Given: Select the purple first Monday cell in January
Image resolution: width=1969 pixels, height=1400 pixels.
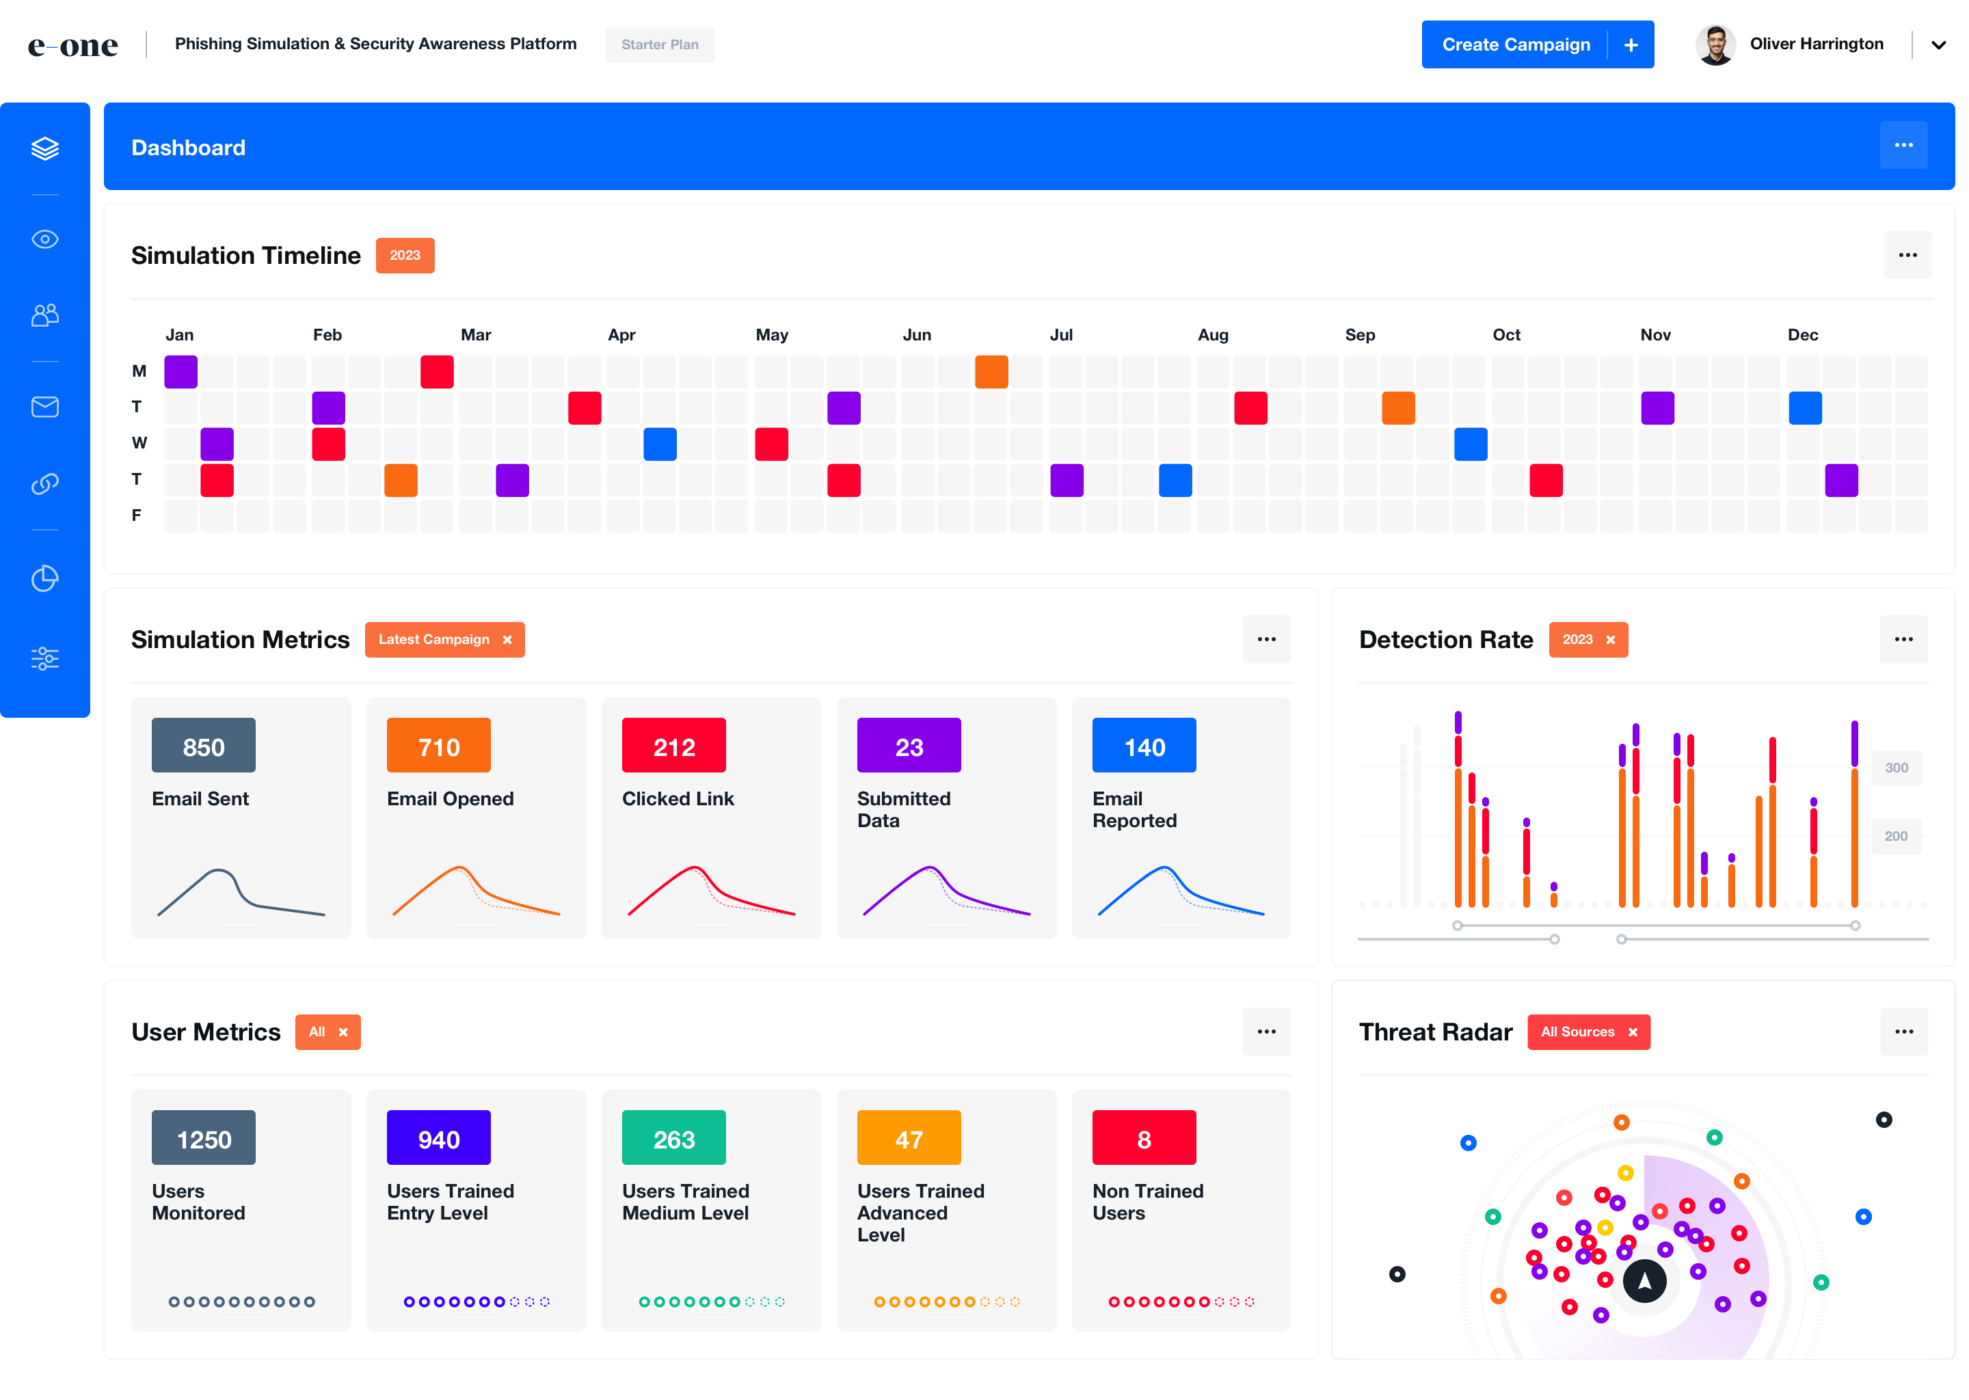Looking at the screenshot, I should pos(181,372).
